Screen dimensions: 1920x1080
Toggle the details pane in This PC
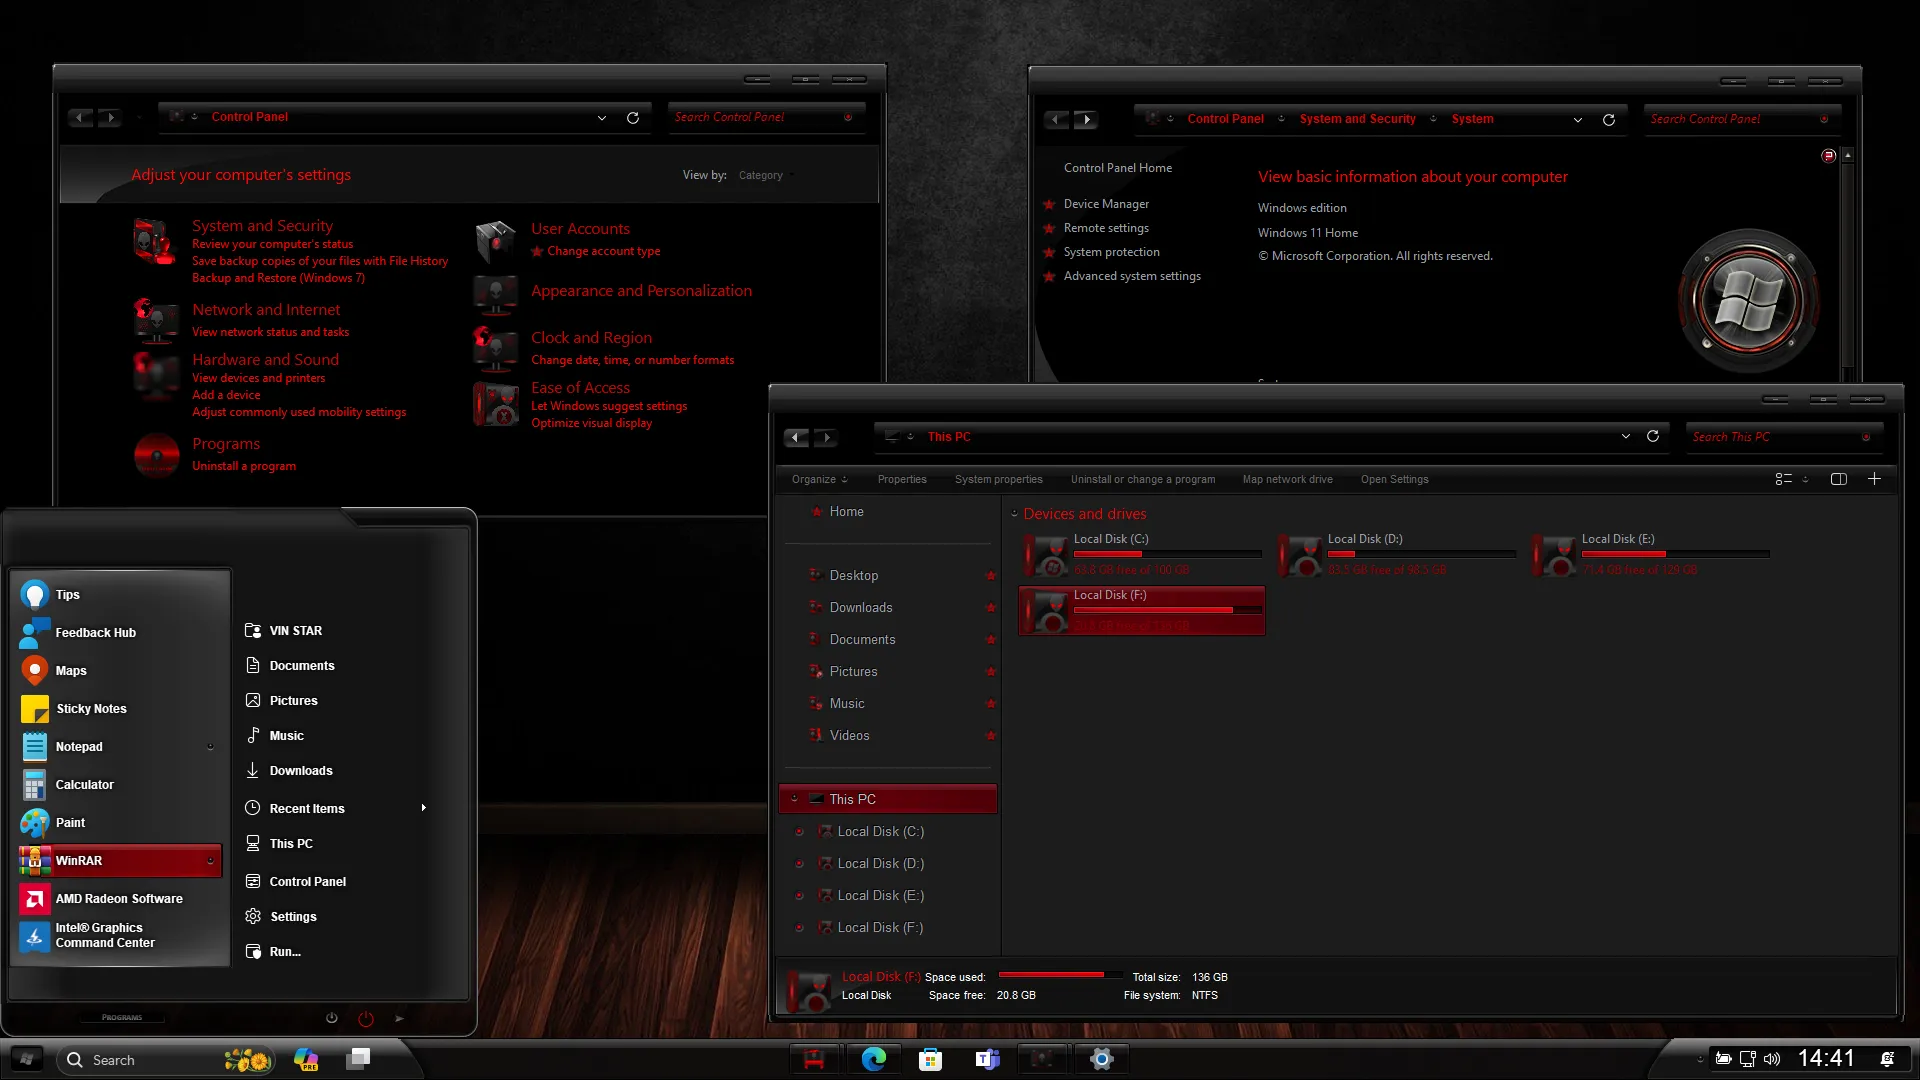point(1838,479)
